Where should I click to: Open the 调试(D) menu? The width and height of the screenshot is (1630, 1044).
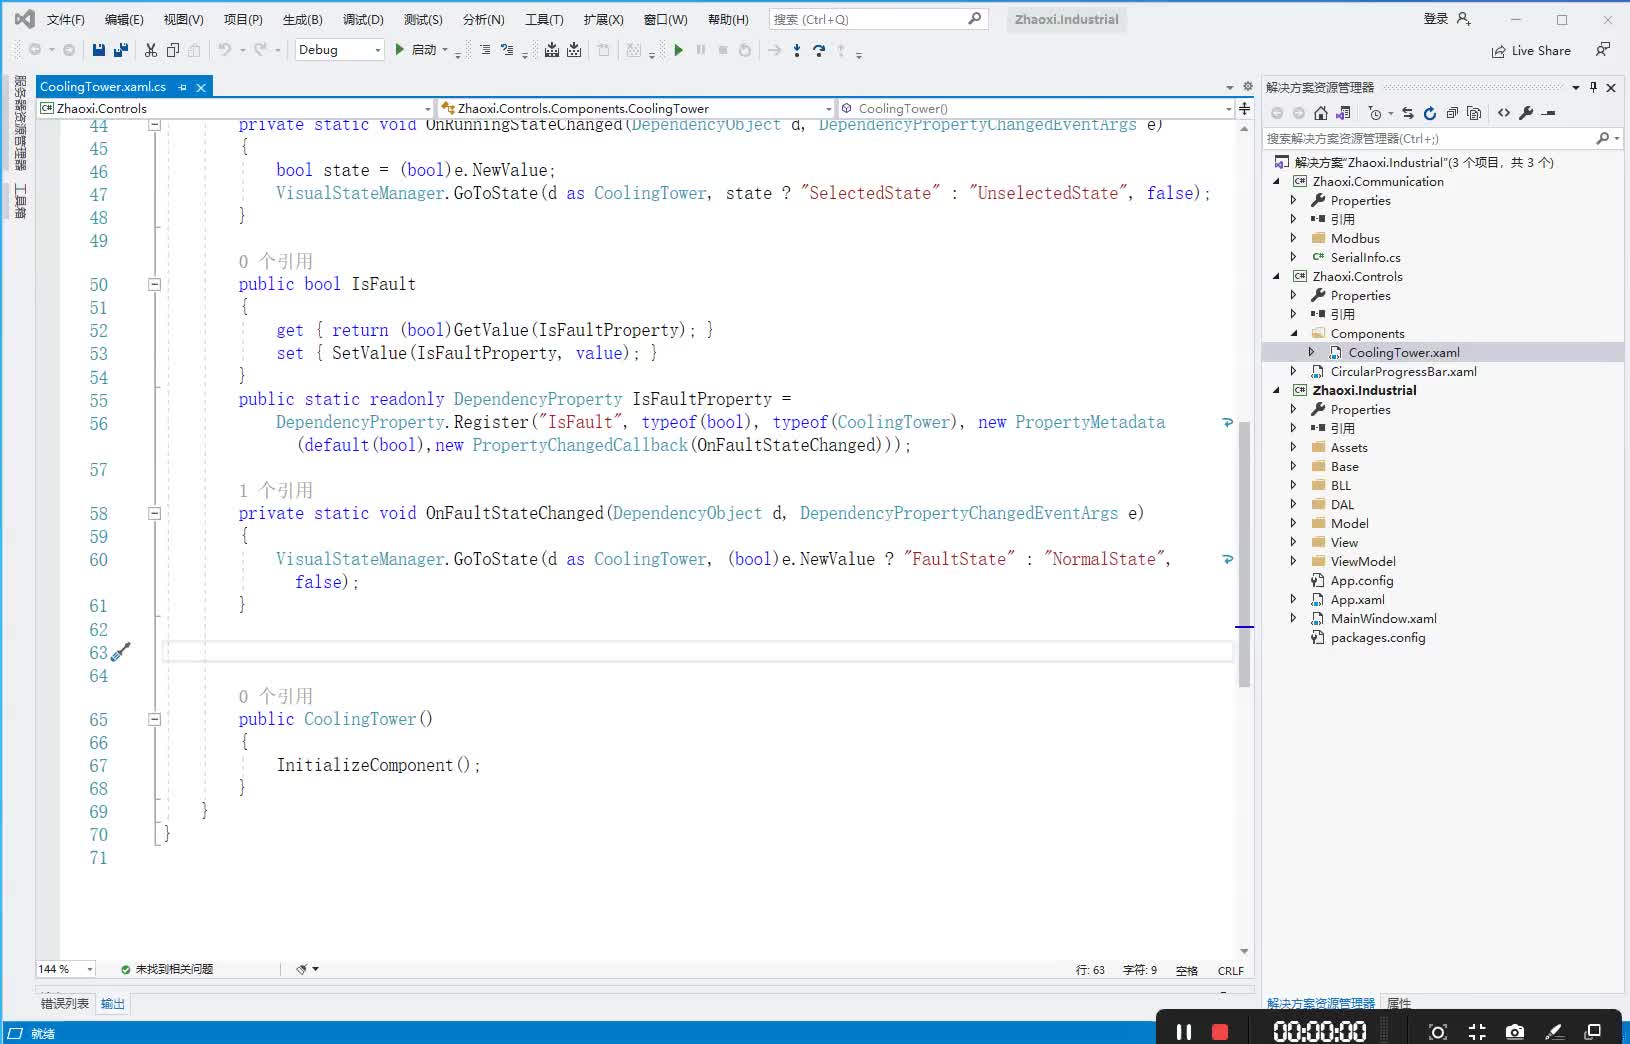[x=363, y=19]
